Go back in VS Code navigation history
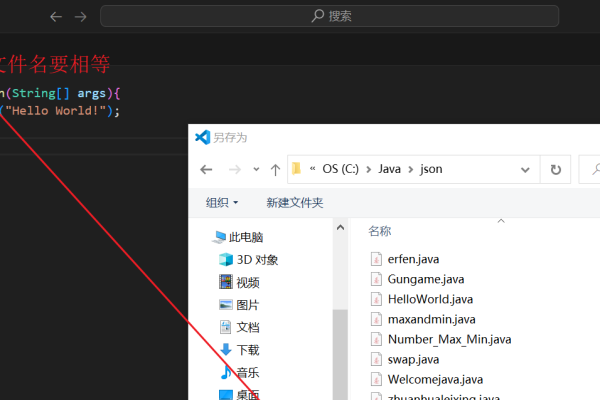This screenshot has height=400, width=600. [x=56, y=16]
